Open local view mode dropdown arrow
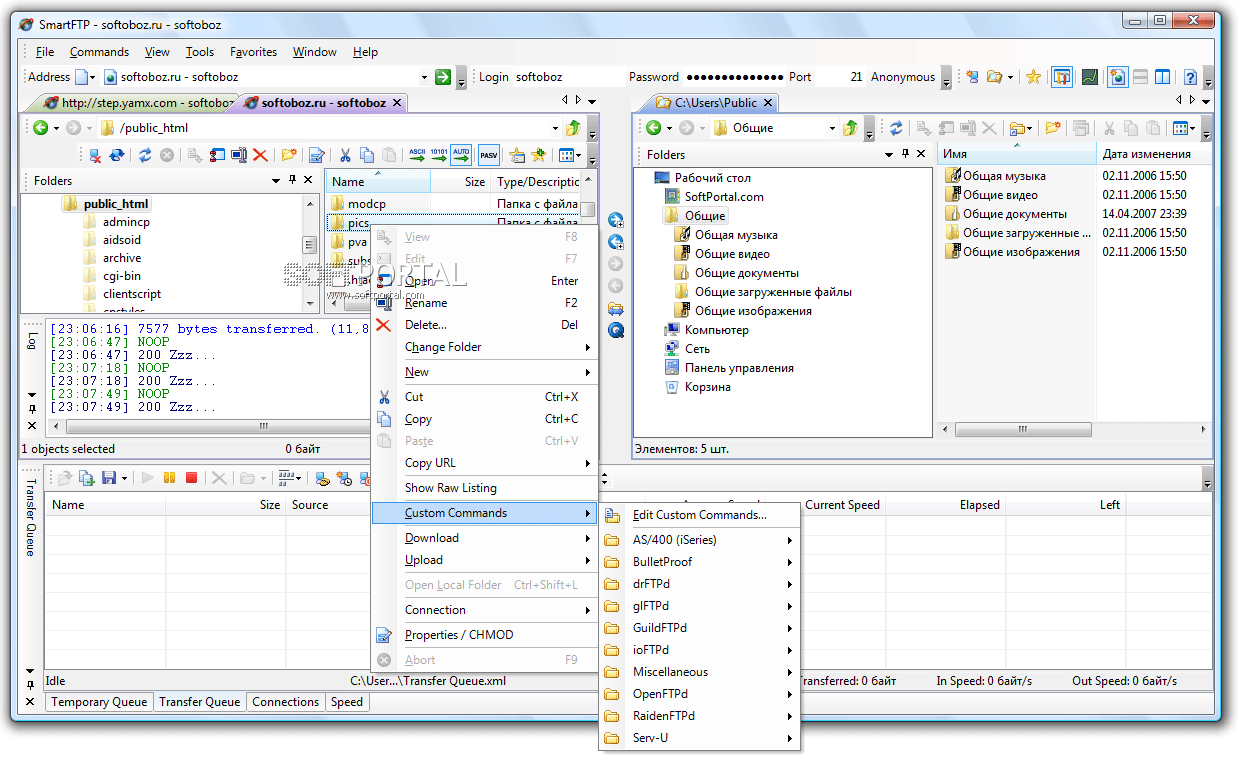 (x=1192, y=128)
